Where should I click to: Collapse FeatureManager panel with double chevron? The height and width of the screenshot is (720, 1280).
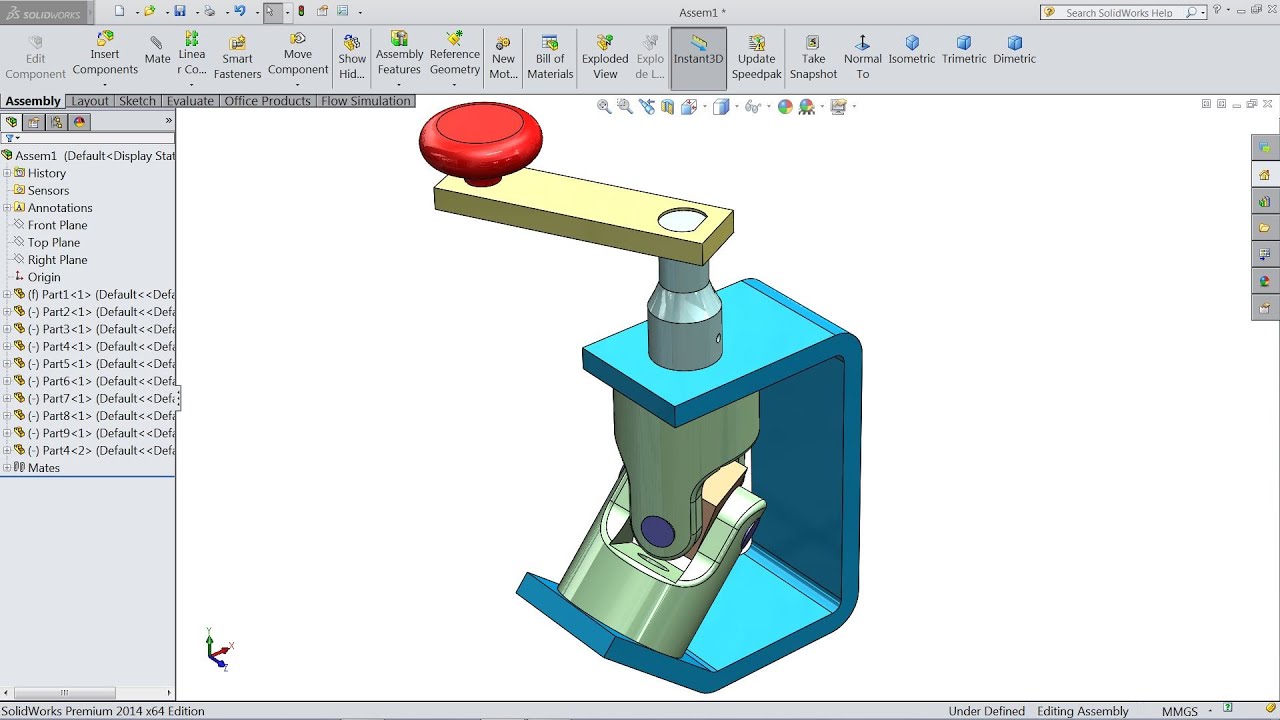click(x=168, y=121)
